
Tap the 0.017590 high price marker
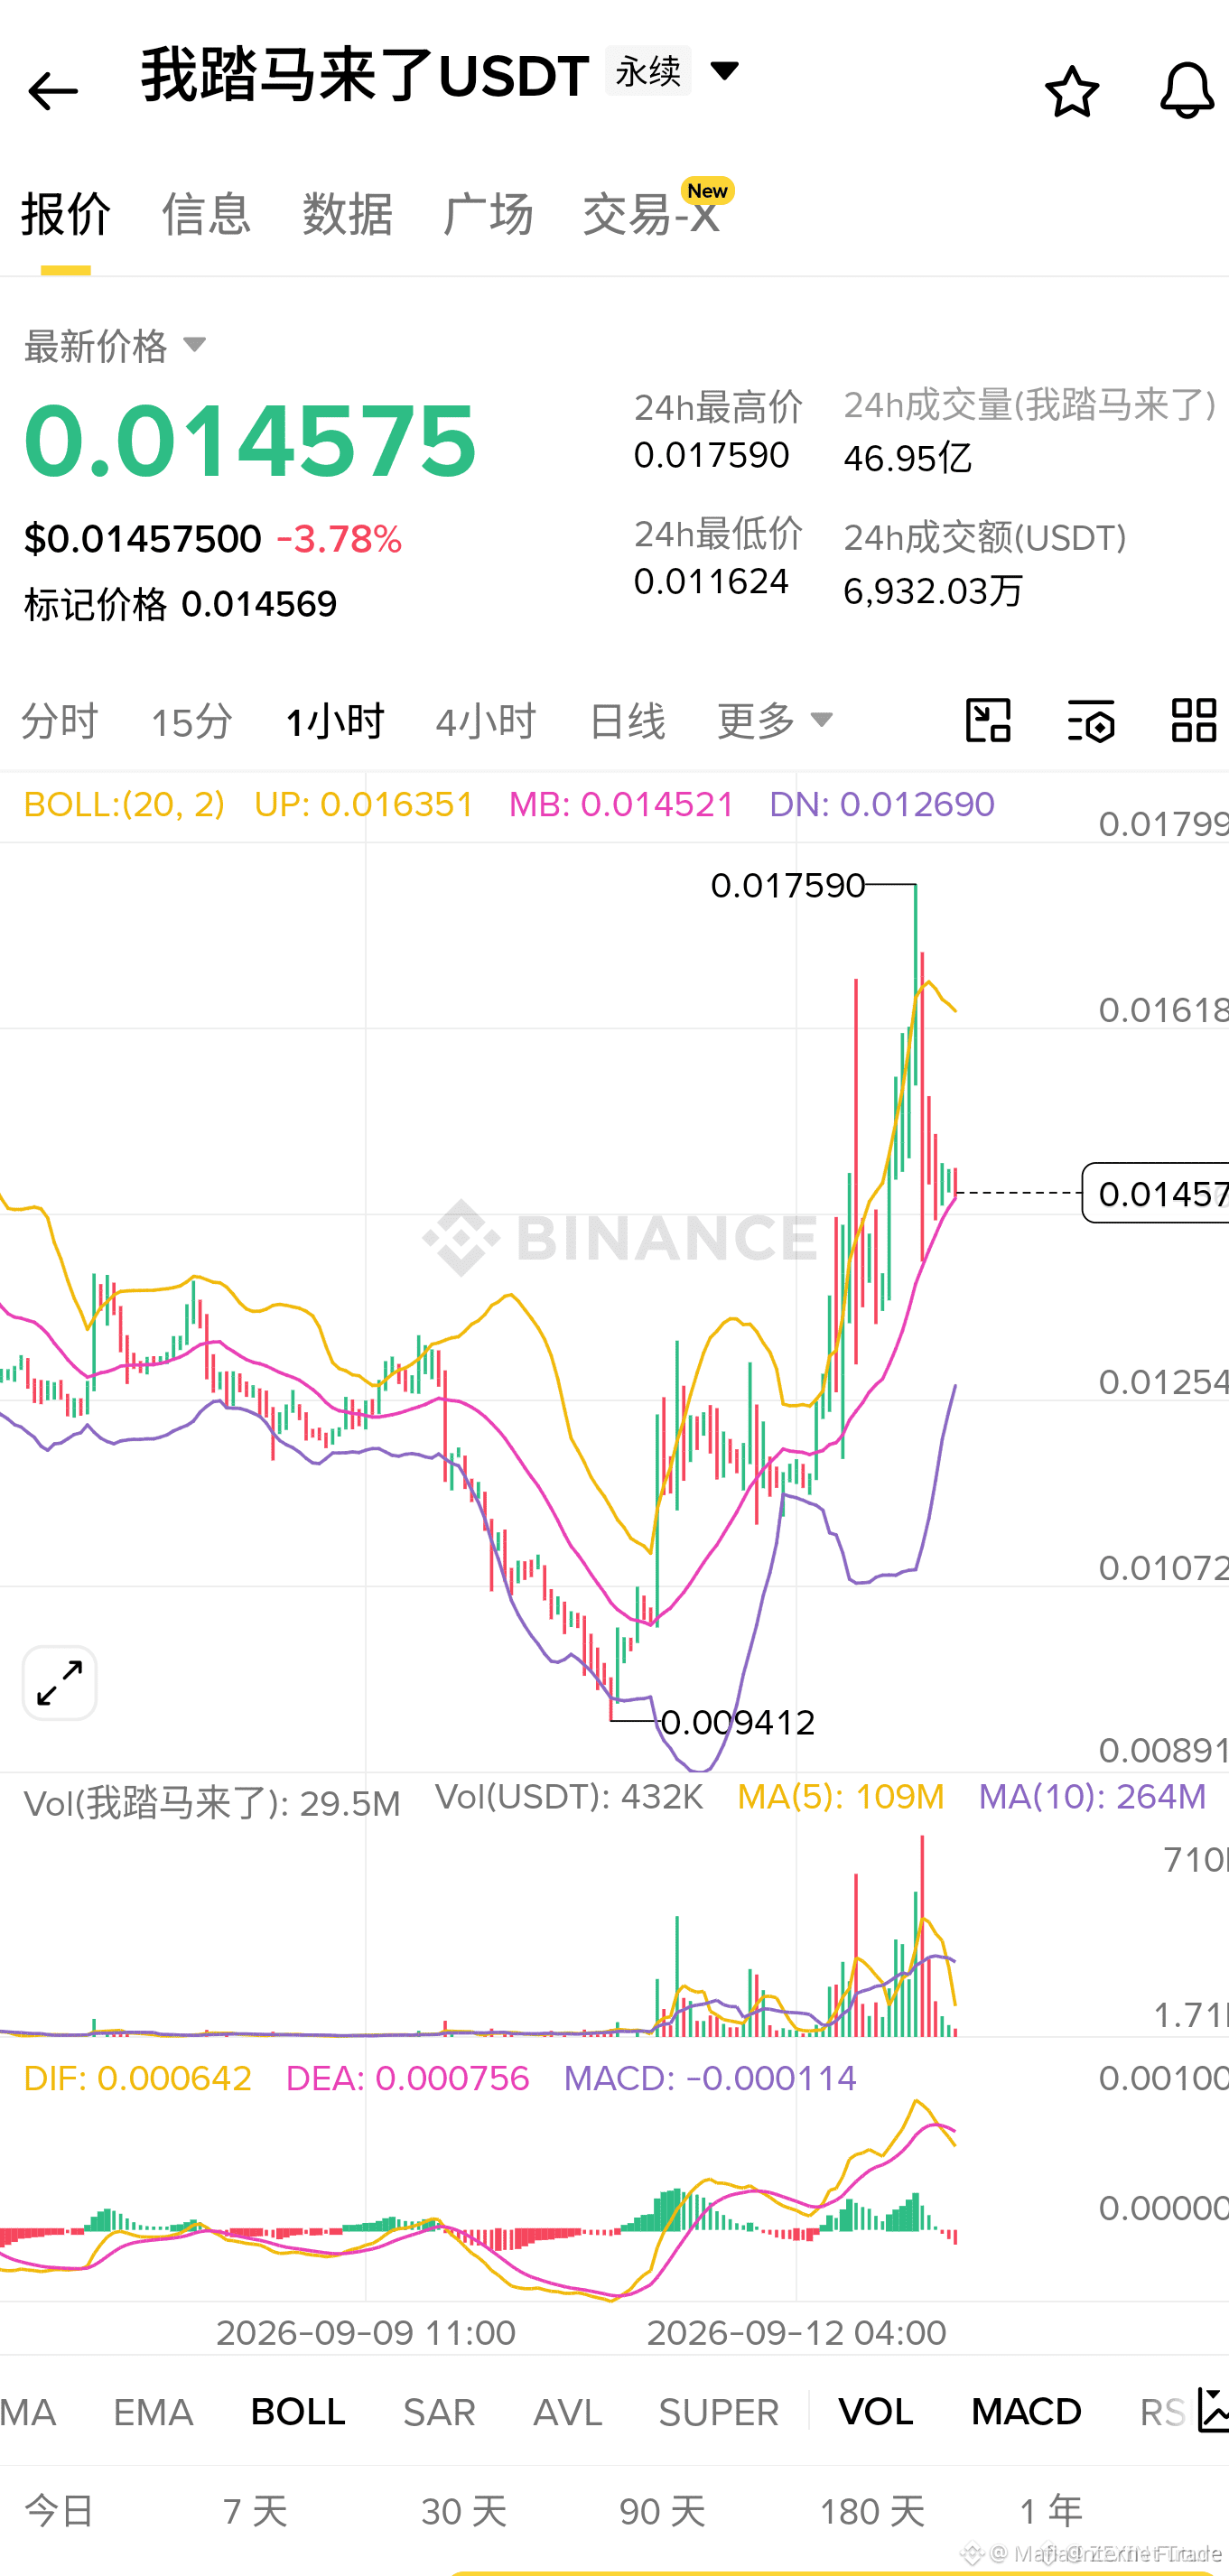point(787,885)
